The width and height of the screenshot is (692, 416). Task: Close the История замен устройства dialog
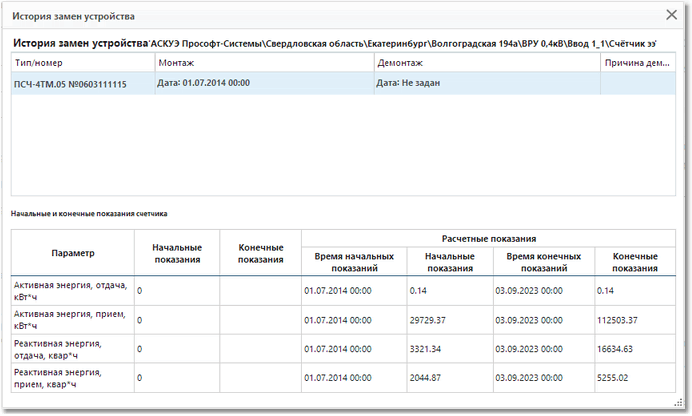click(671, 15)
